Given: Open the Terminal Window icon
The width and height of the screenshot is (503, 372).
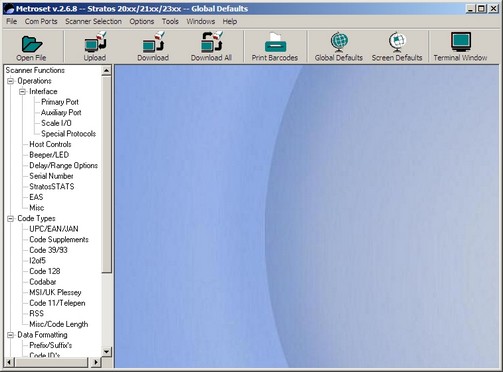Looking at the screenshot, I should (x=461, y=42).
